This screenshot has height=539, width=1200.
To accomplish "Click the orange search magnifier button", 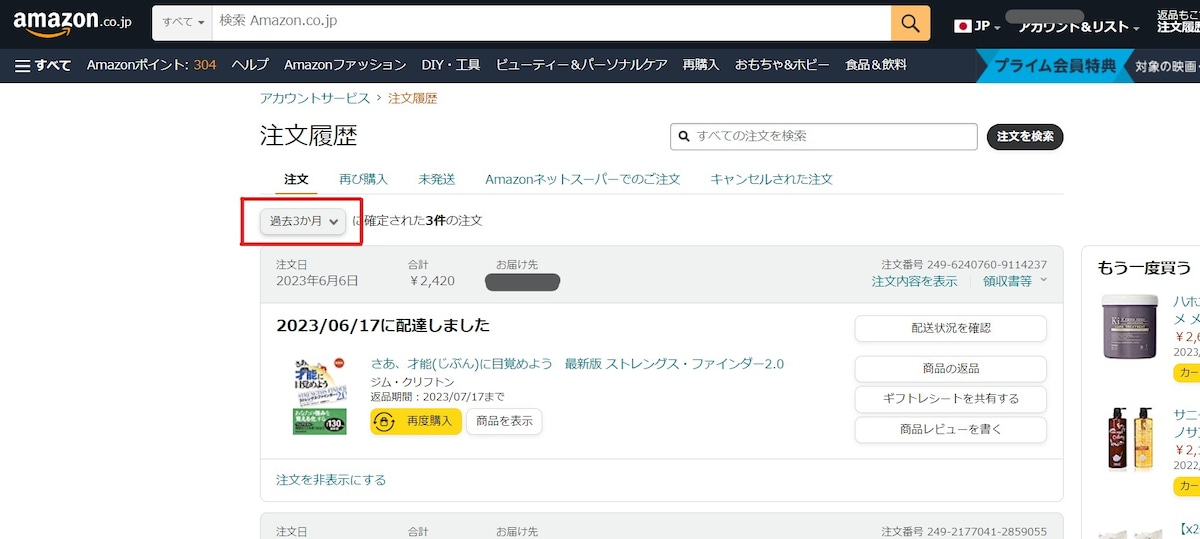I will tap(910, 22).
